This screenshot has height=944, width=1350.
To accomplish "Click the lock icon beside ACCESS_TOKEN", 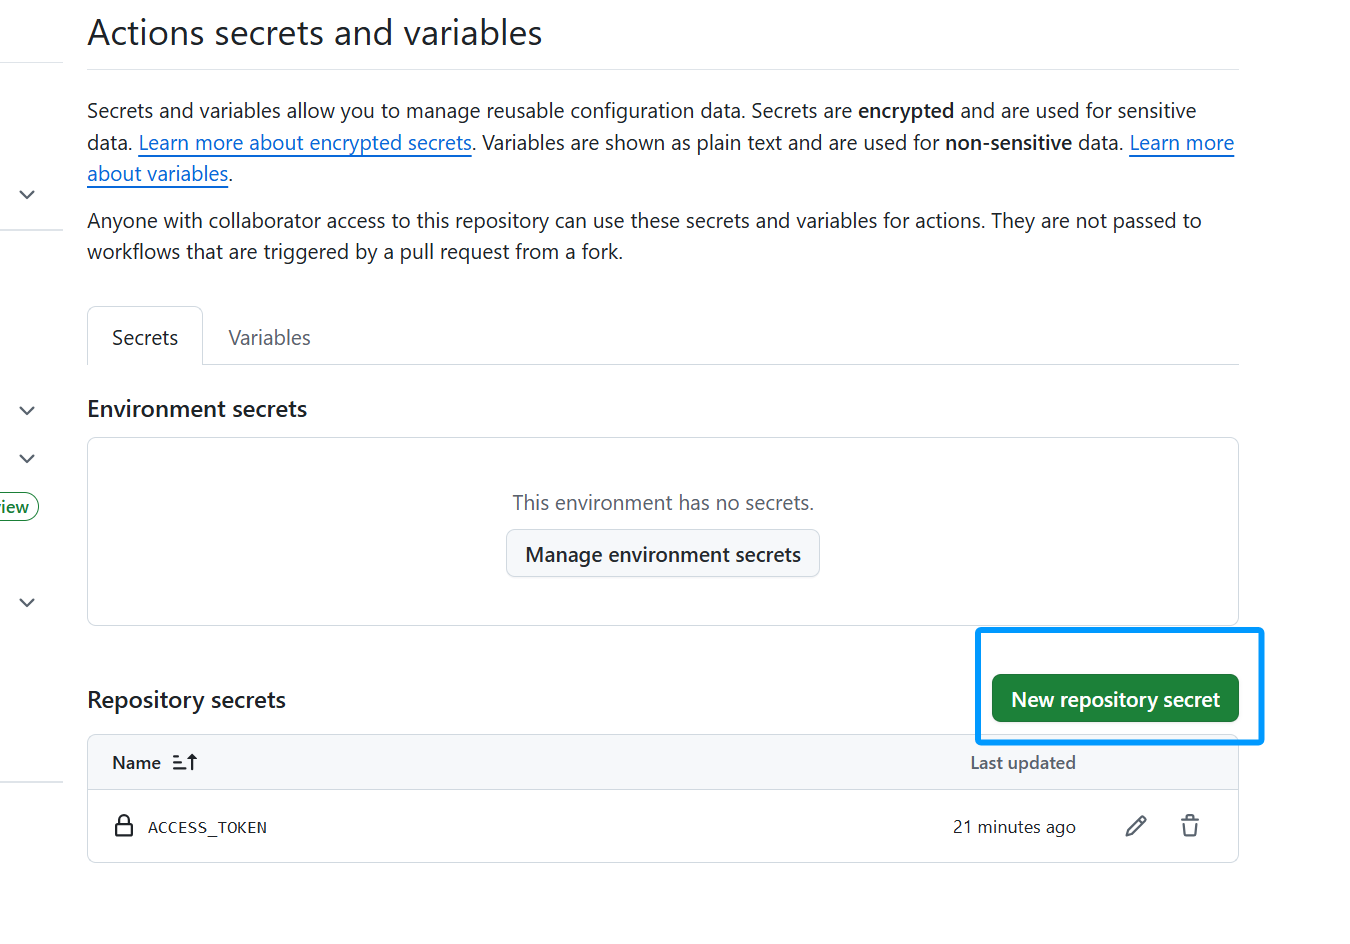I will (124, 826).
